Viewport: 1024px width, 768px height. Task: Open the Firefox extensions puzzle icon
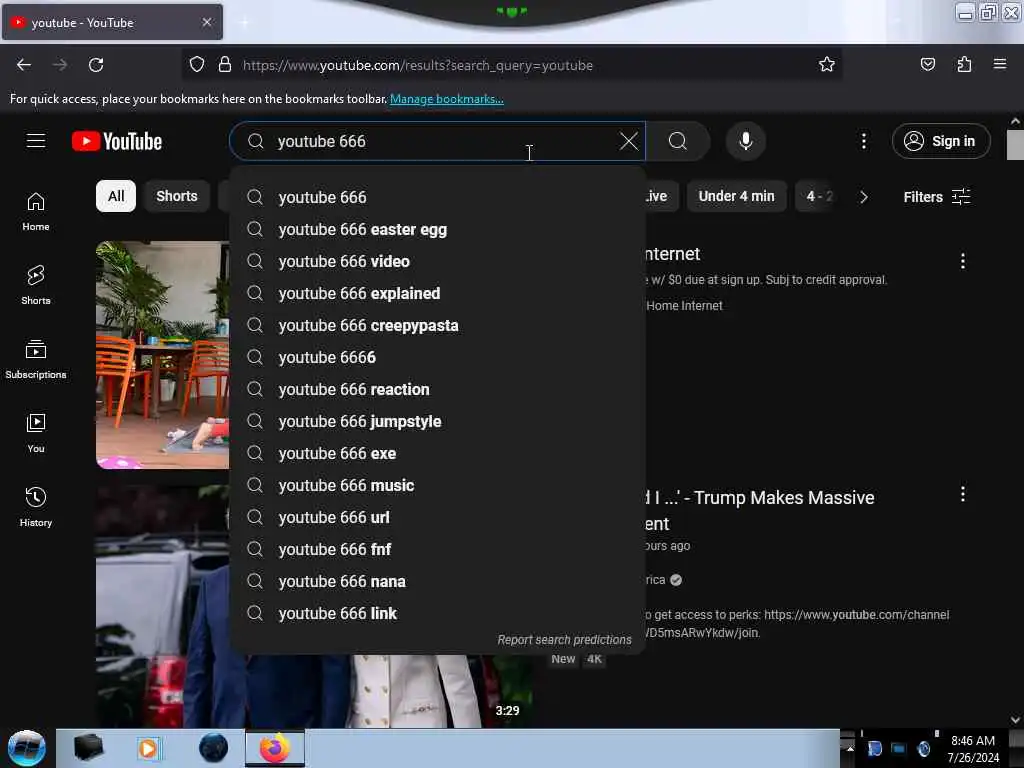point(964,64)
